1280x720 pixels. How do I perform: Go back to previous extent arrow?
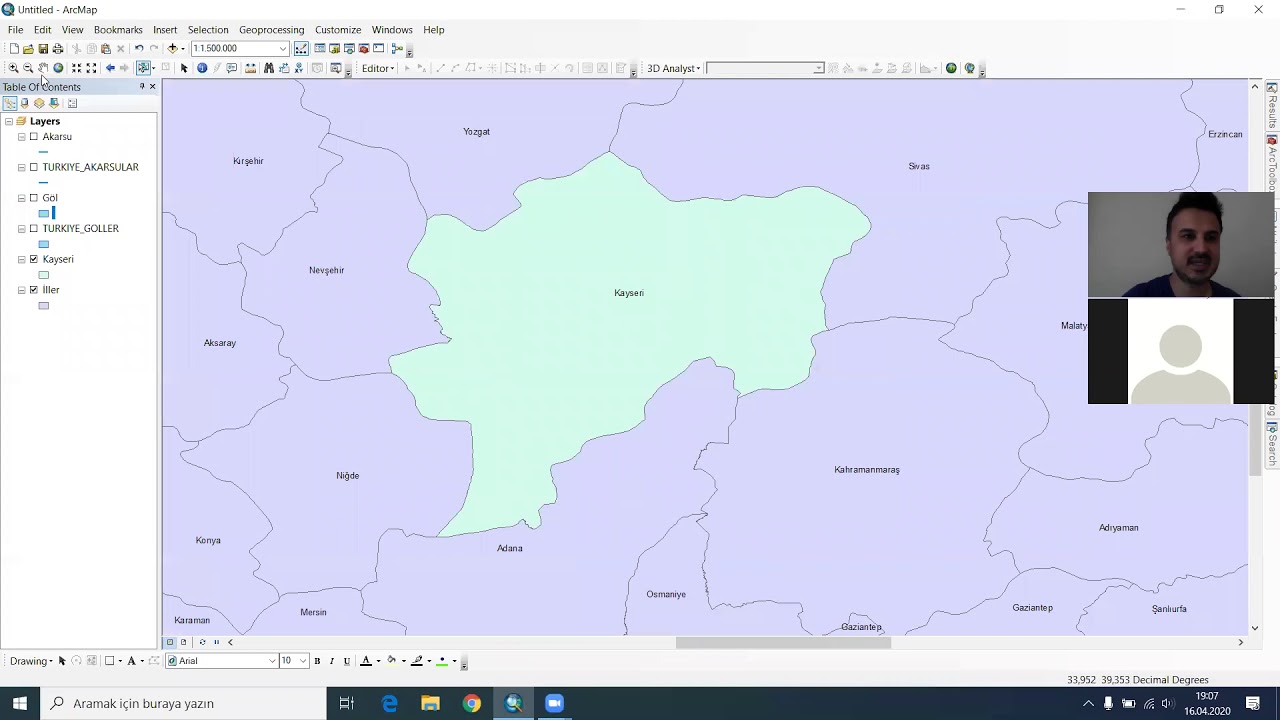tap(110, 68)
